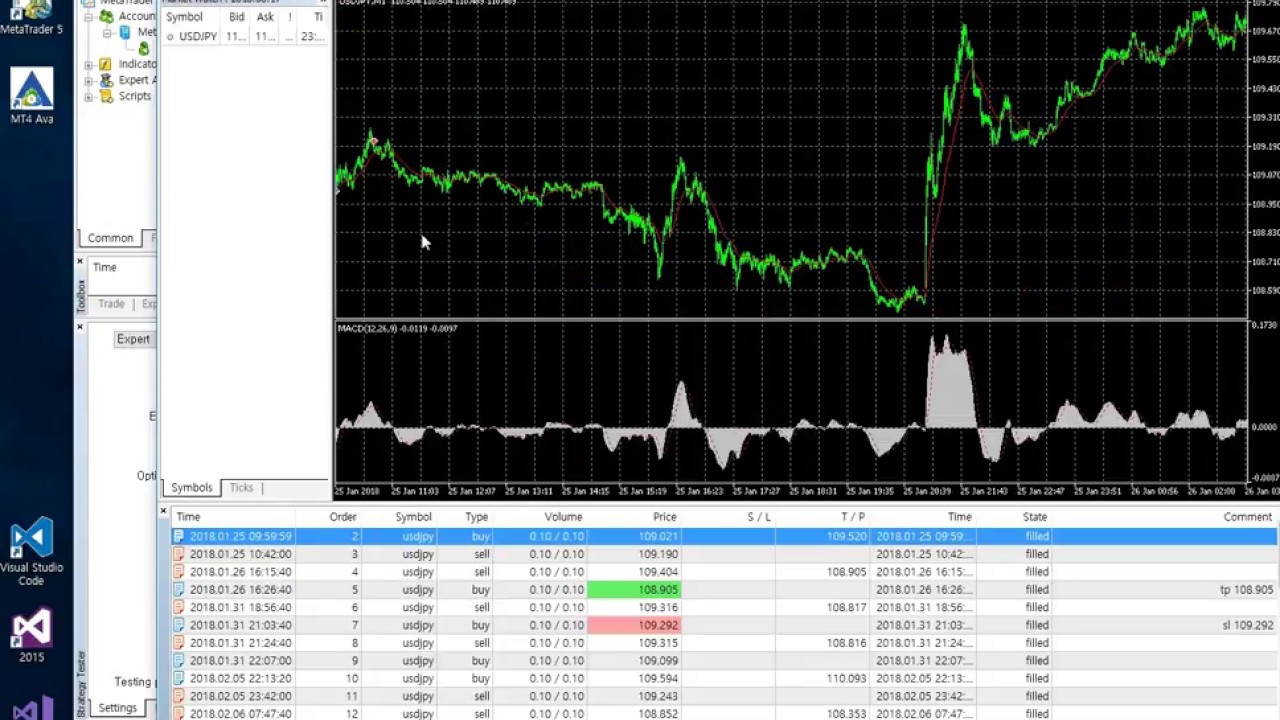Close the Strategy Tester panel with Expert button
This screenshot has width=1280, height=720.
point(80,327)
